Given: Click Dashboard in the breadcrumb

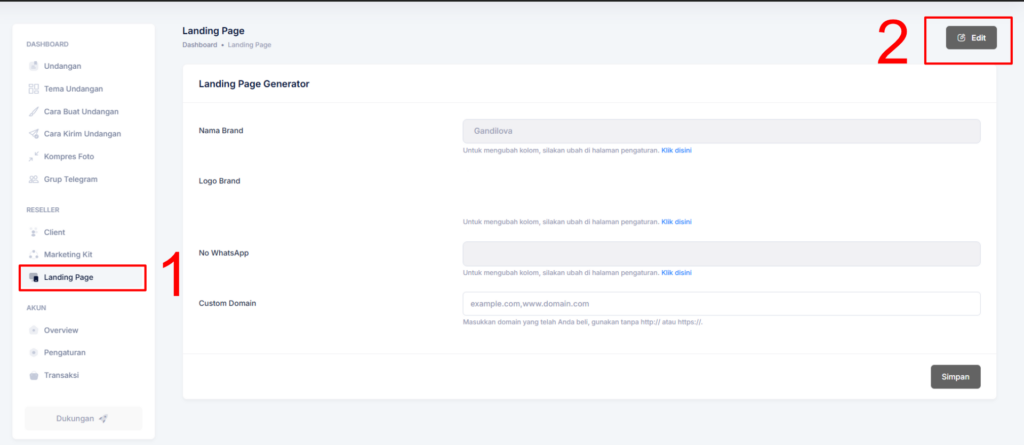Looking at the screenshot, I should tap(200, 45).
